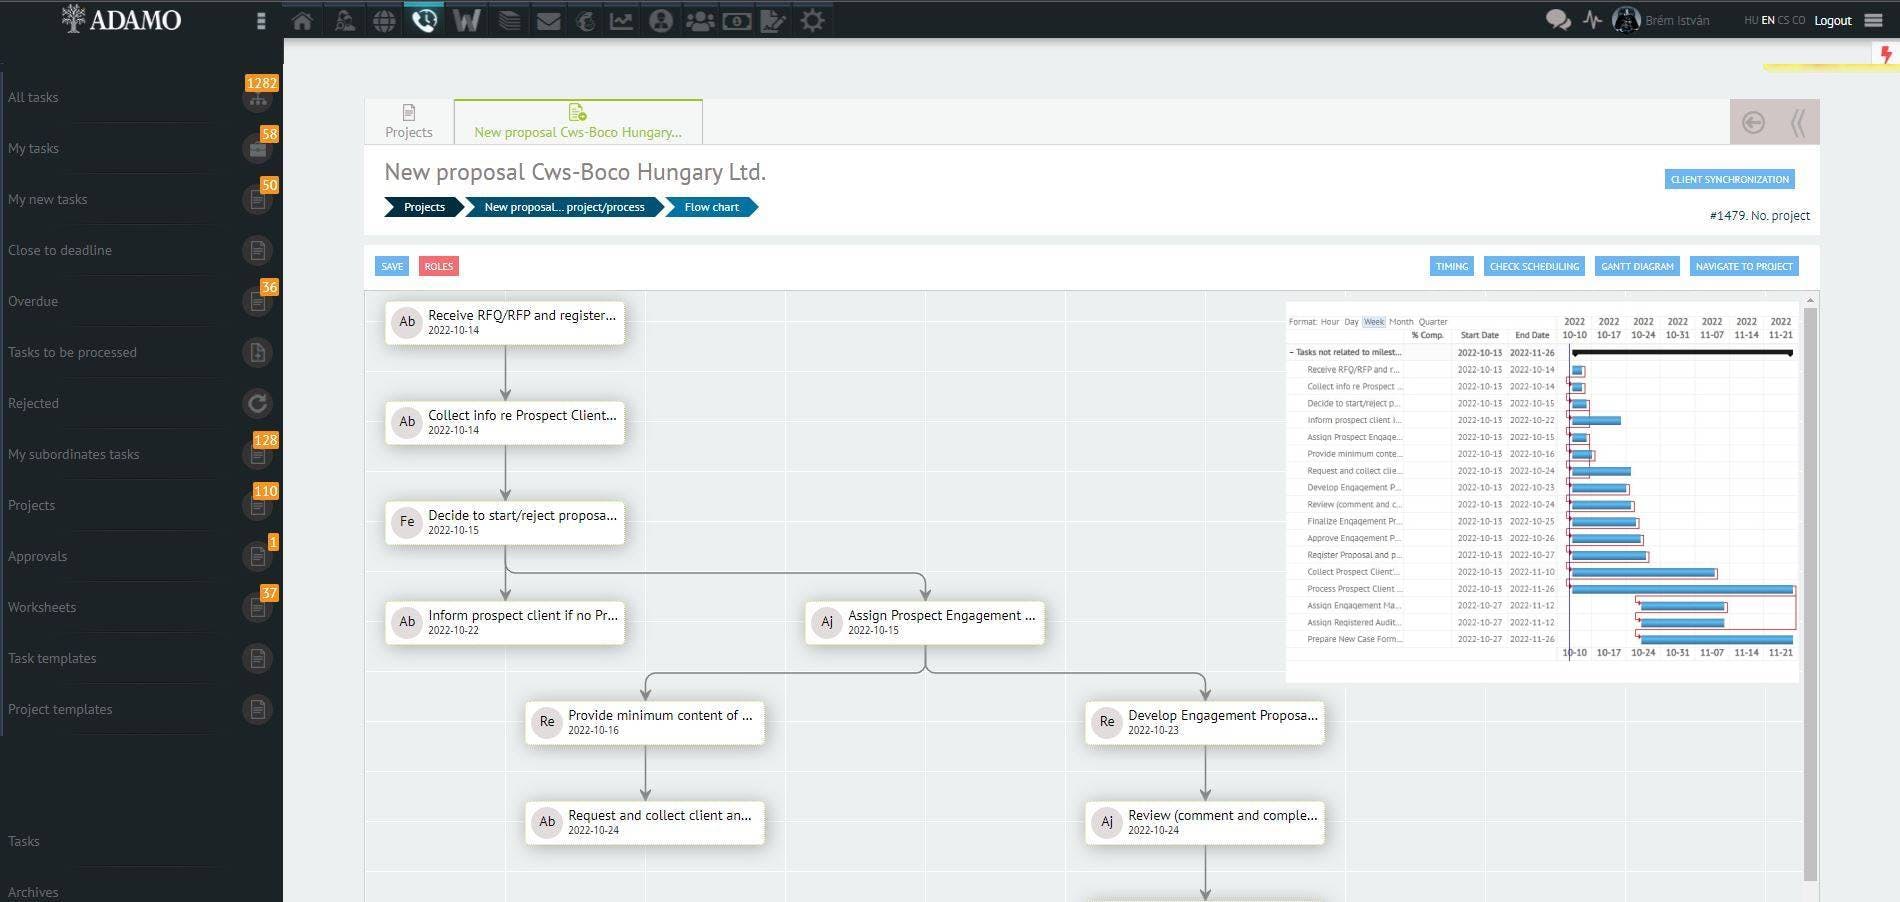Open the W icon module
This screenshot has height=902, width=1900.
pyautogui.click(x=466, y=20)
